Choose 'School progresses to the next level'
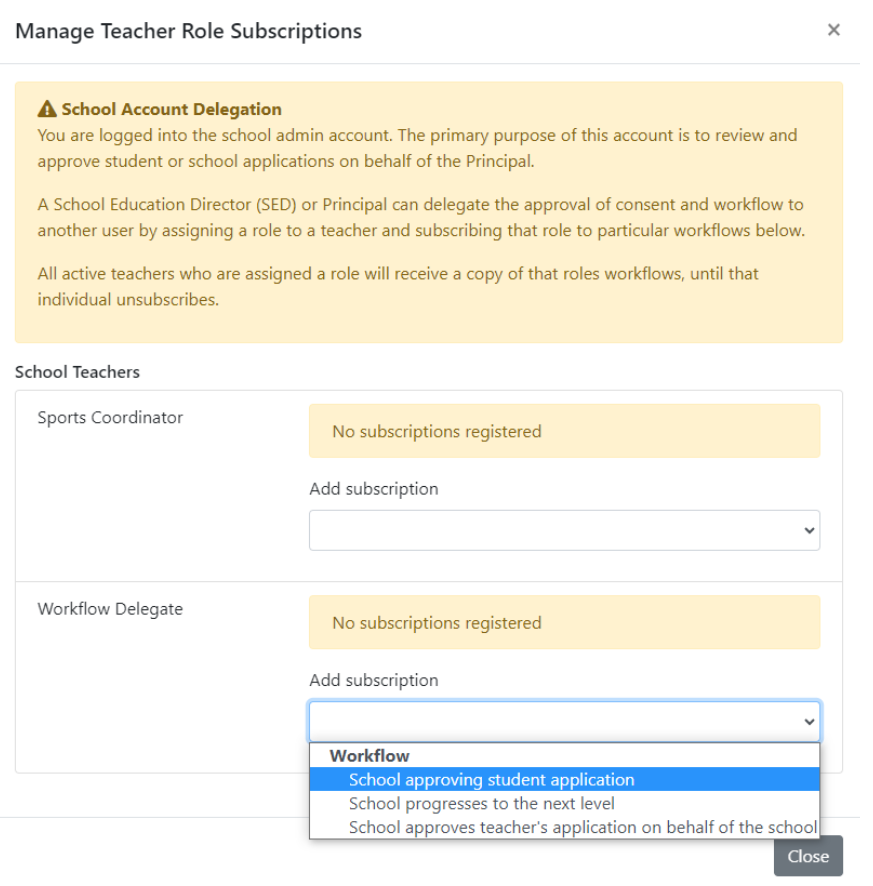The width and height of the screenshot is (873, 886). tap(564, 804)
